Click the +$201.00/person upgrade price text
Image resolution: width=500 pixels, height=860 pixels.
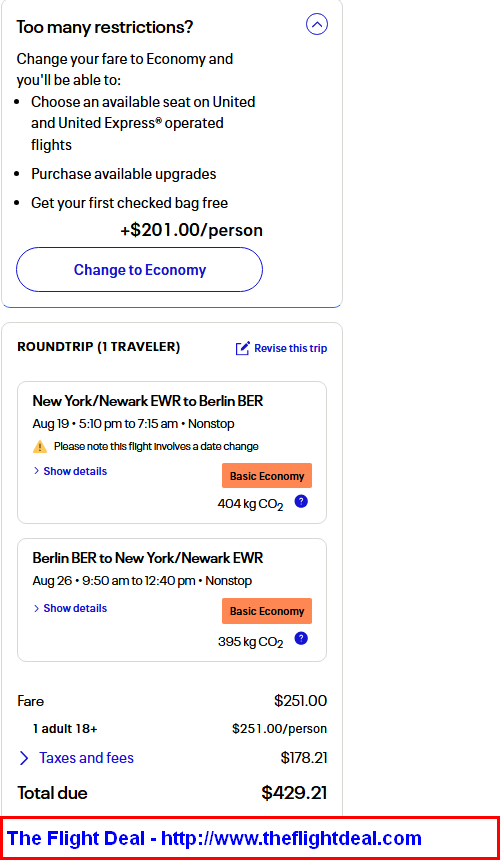point(191,230)
